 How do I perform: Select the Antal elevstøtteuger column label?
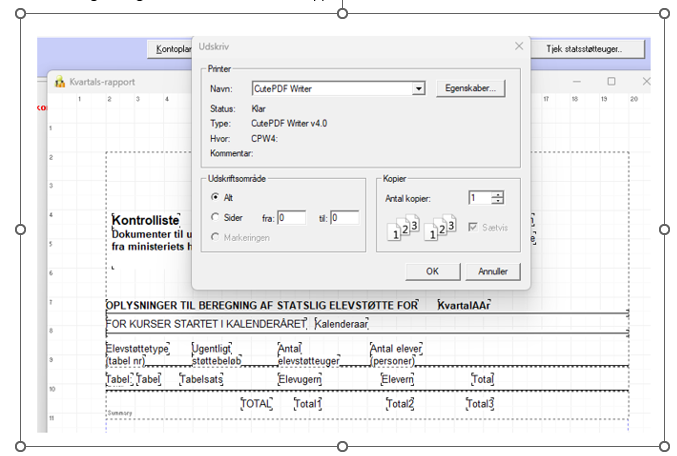point(309,355)
